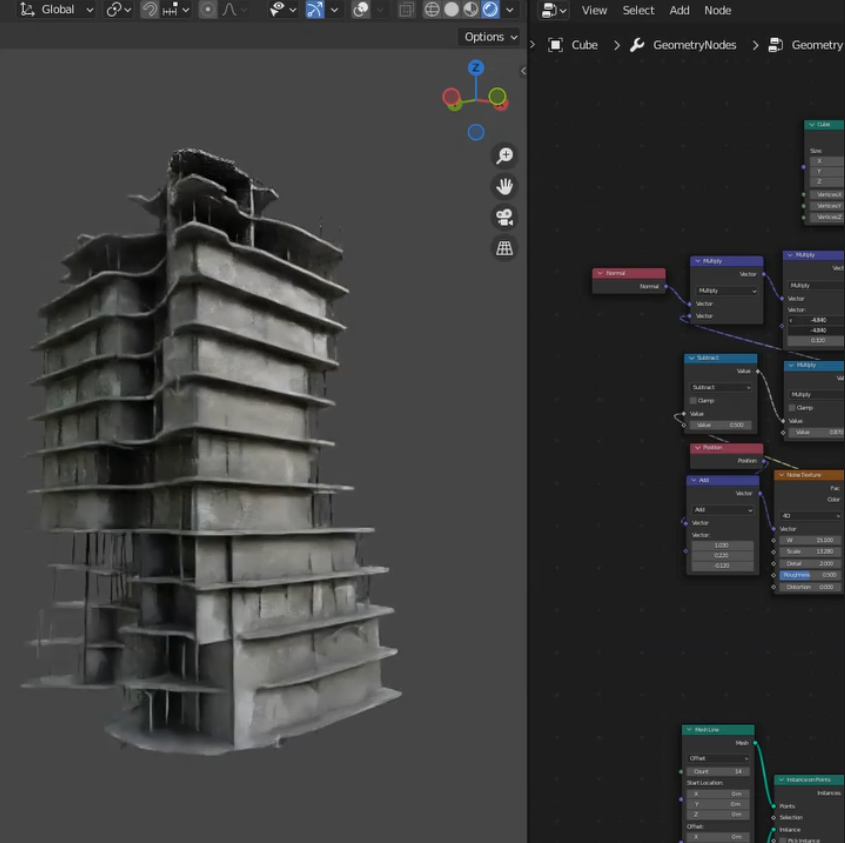Open the Node menu in header
Viewport: 845px width, 843px height.
pos(717,10)
